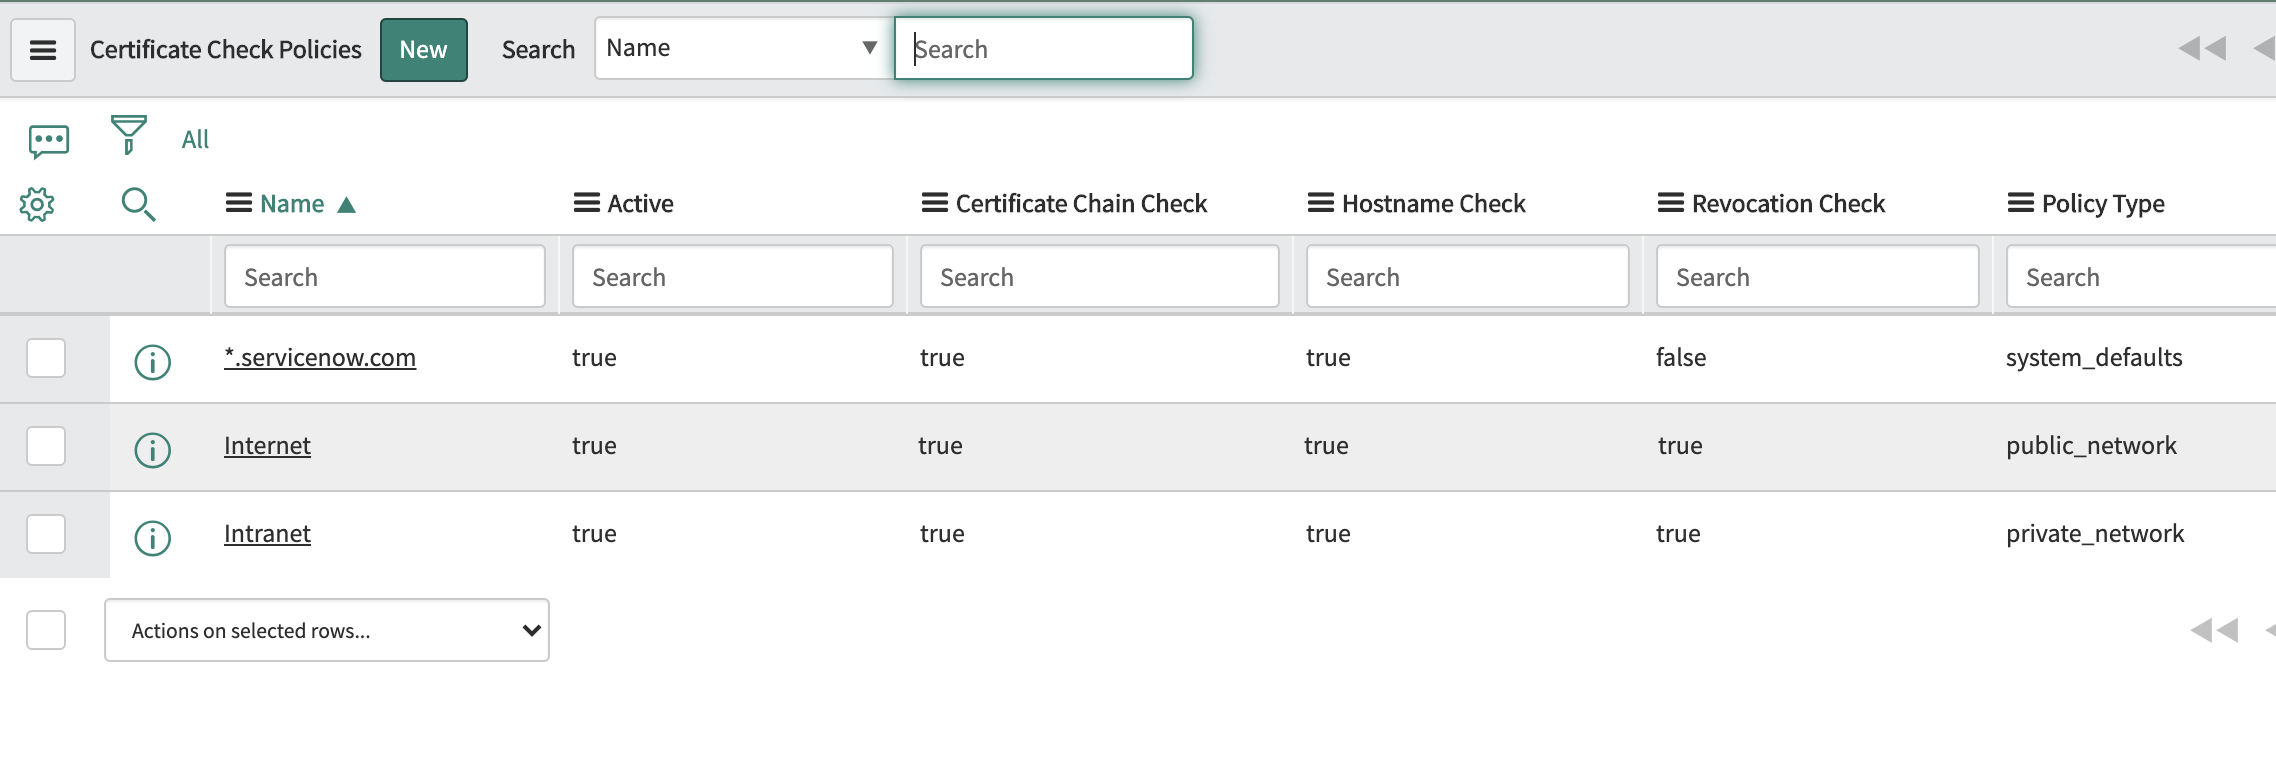Open the Name search field dropdown

point(743,48)
